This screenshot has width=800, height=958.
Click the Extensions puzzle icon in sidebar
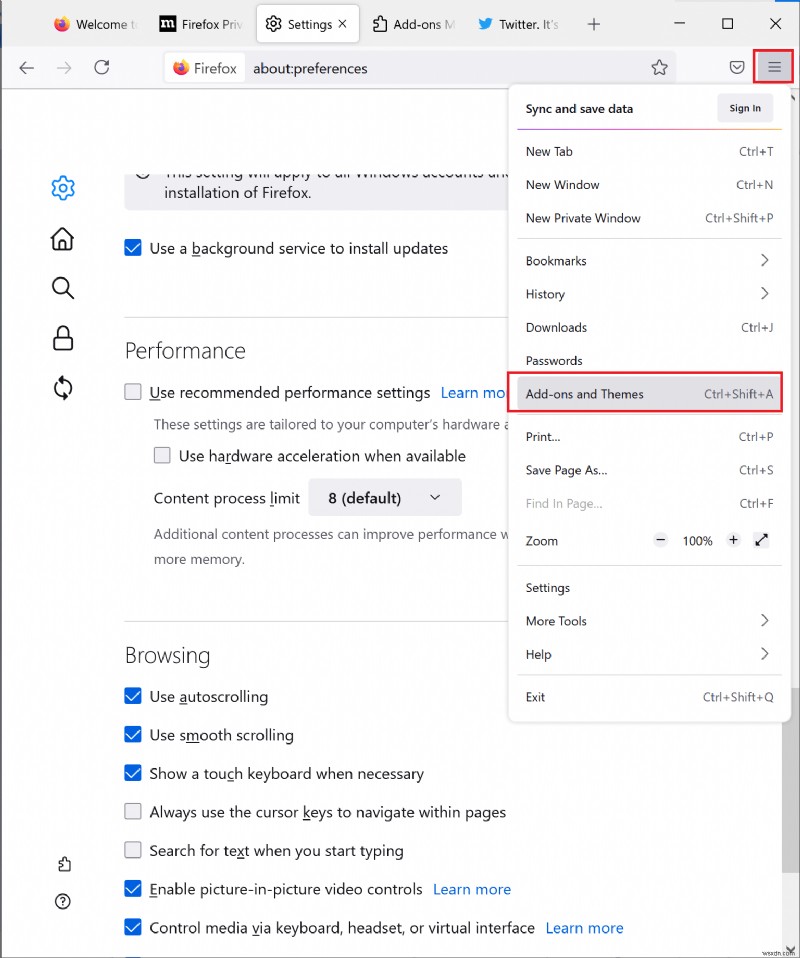click(64, 864)
